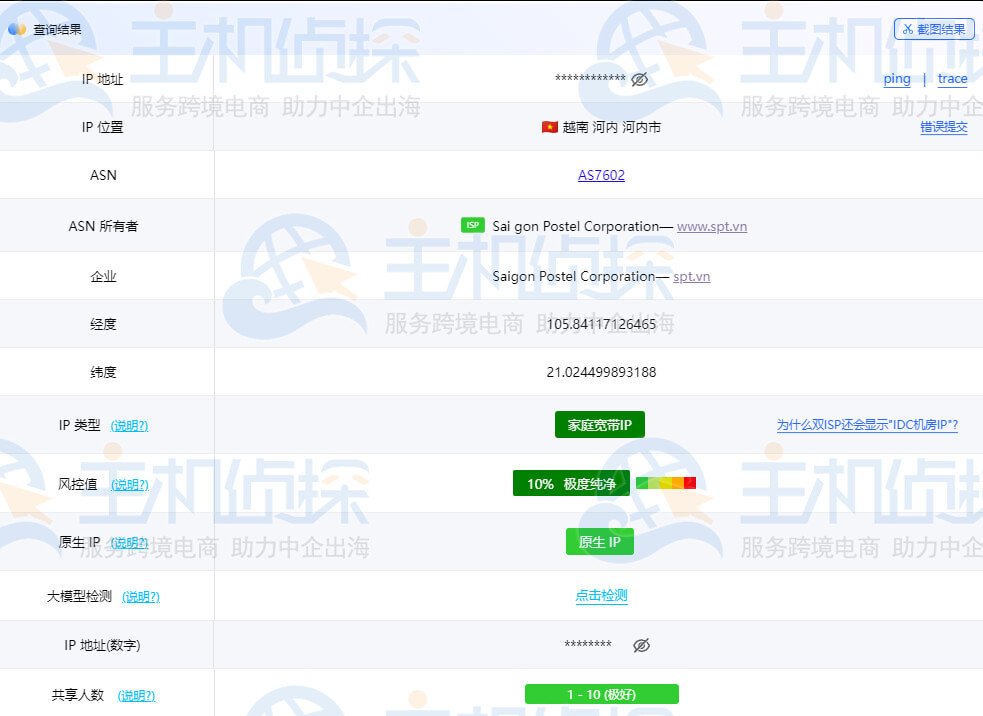Click the risk level color bar

pos(667,482)
